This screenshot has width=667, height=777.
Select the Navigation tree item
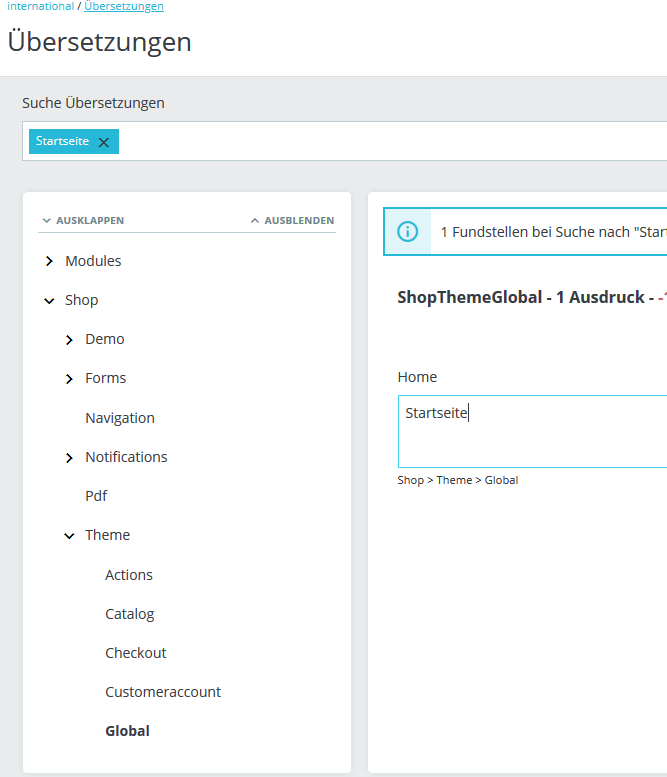[x=120, y=418]
